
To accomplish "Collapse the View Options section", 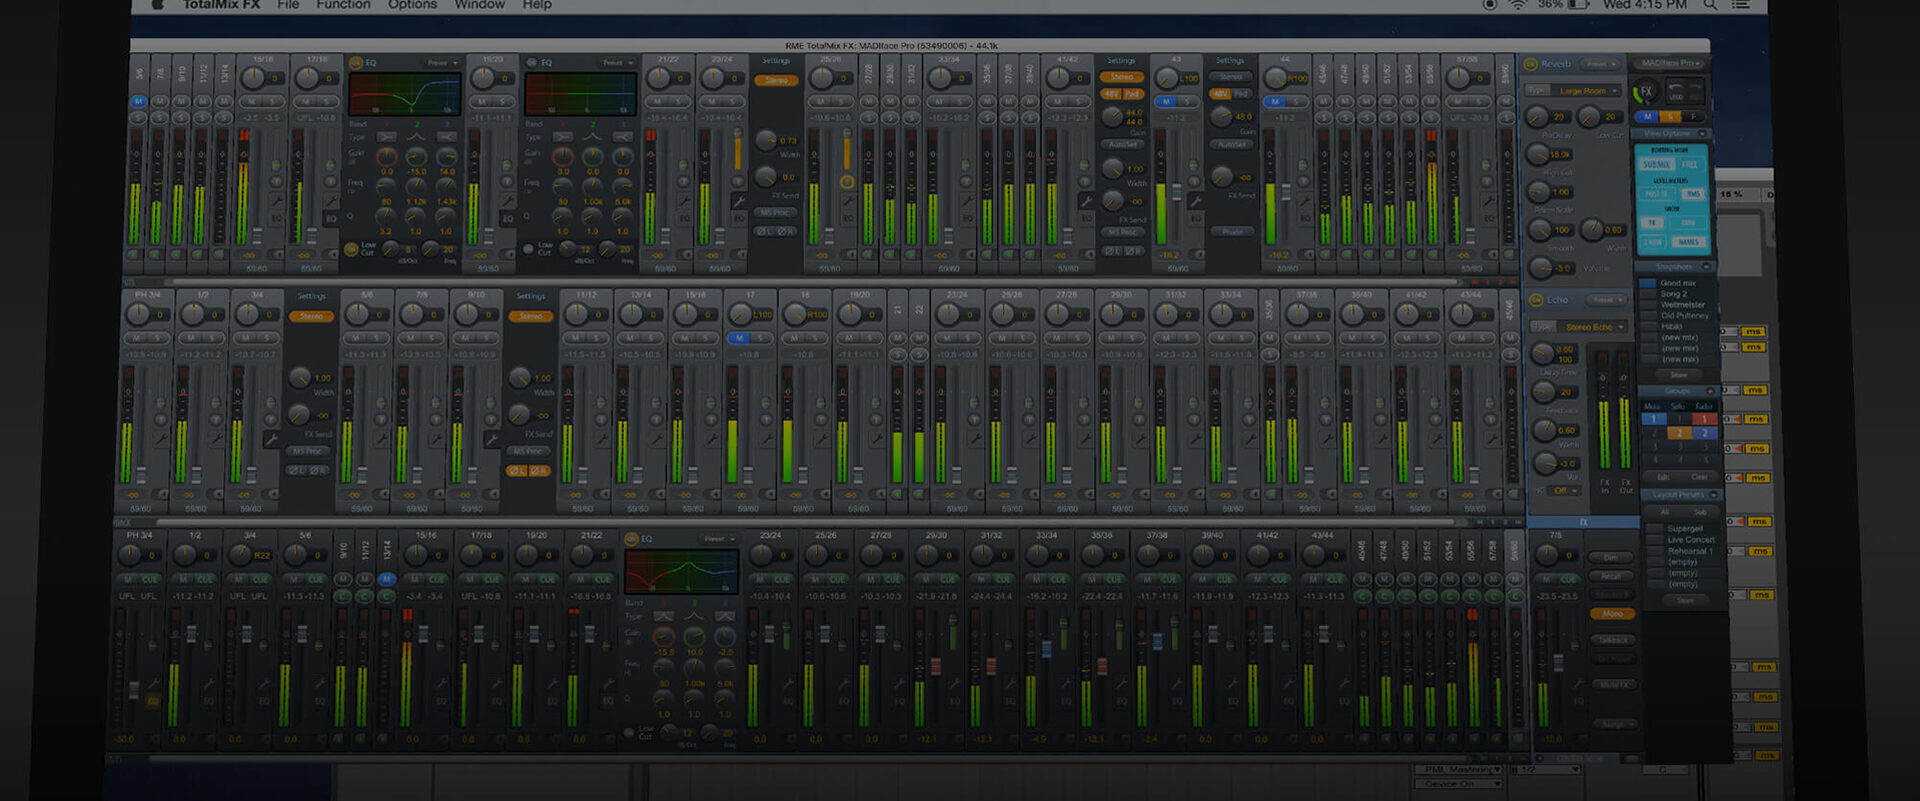I will (x=1701, y=133).
